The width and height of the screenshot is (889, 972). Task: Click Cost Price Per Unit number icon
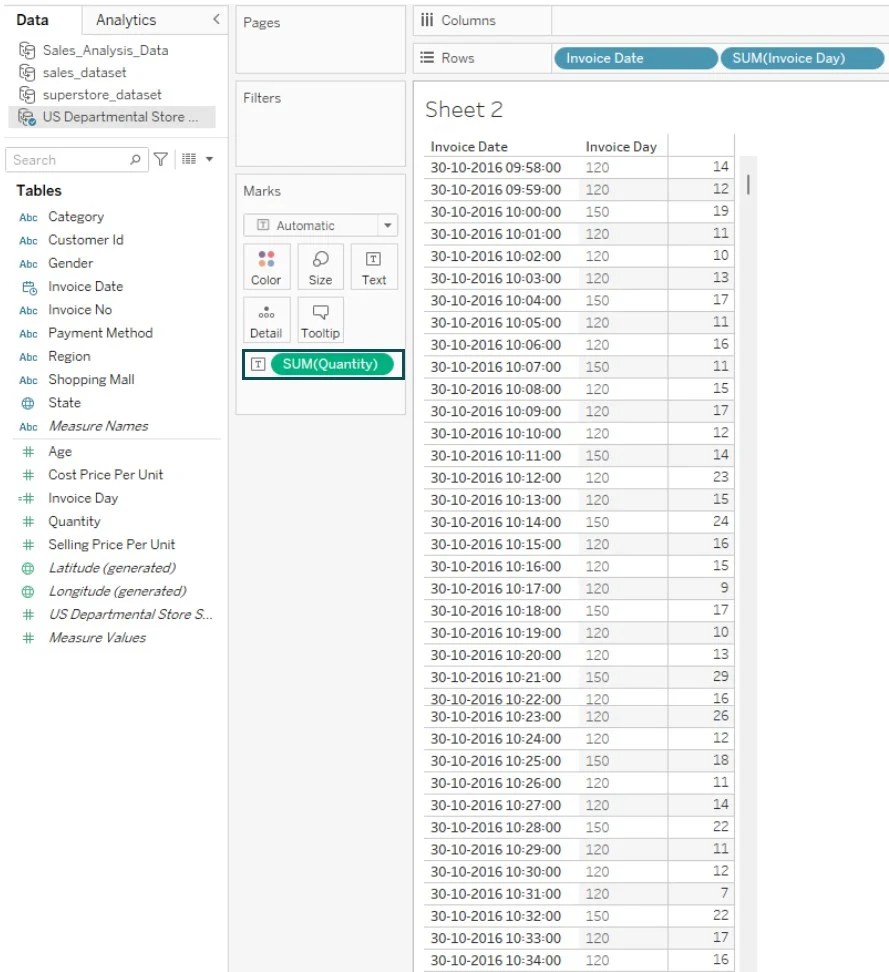pos(28,475)
